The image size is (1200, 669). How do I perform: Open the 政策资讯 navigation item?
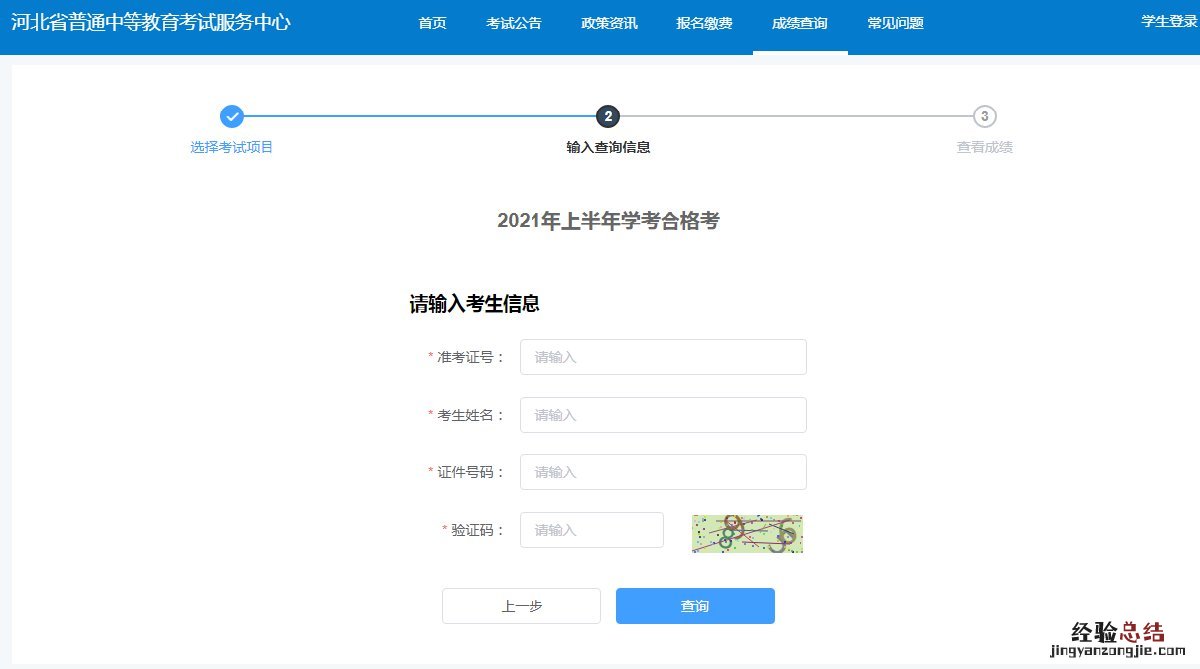(609, 23)
